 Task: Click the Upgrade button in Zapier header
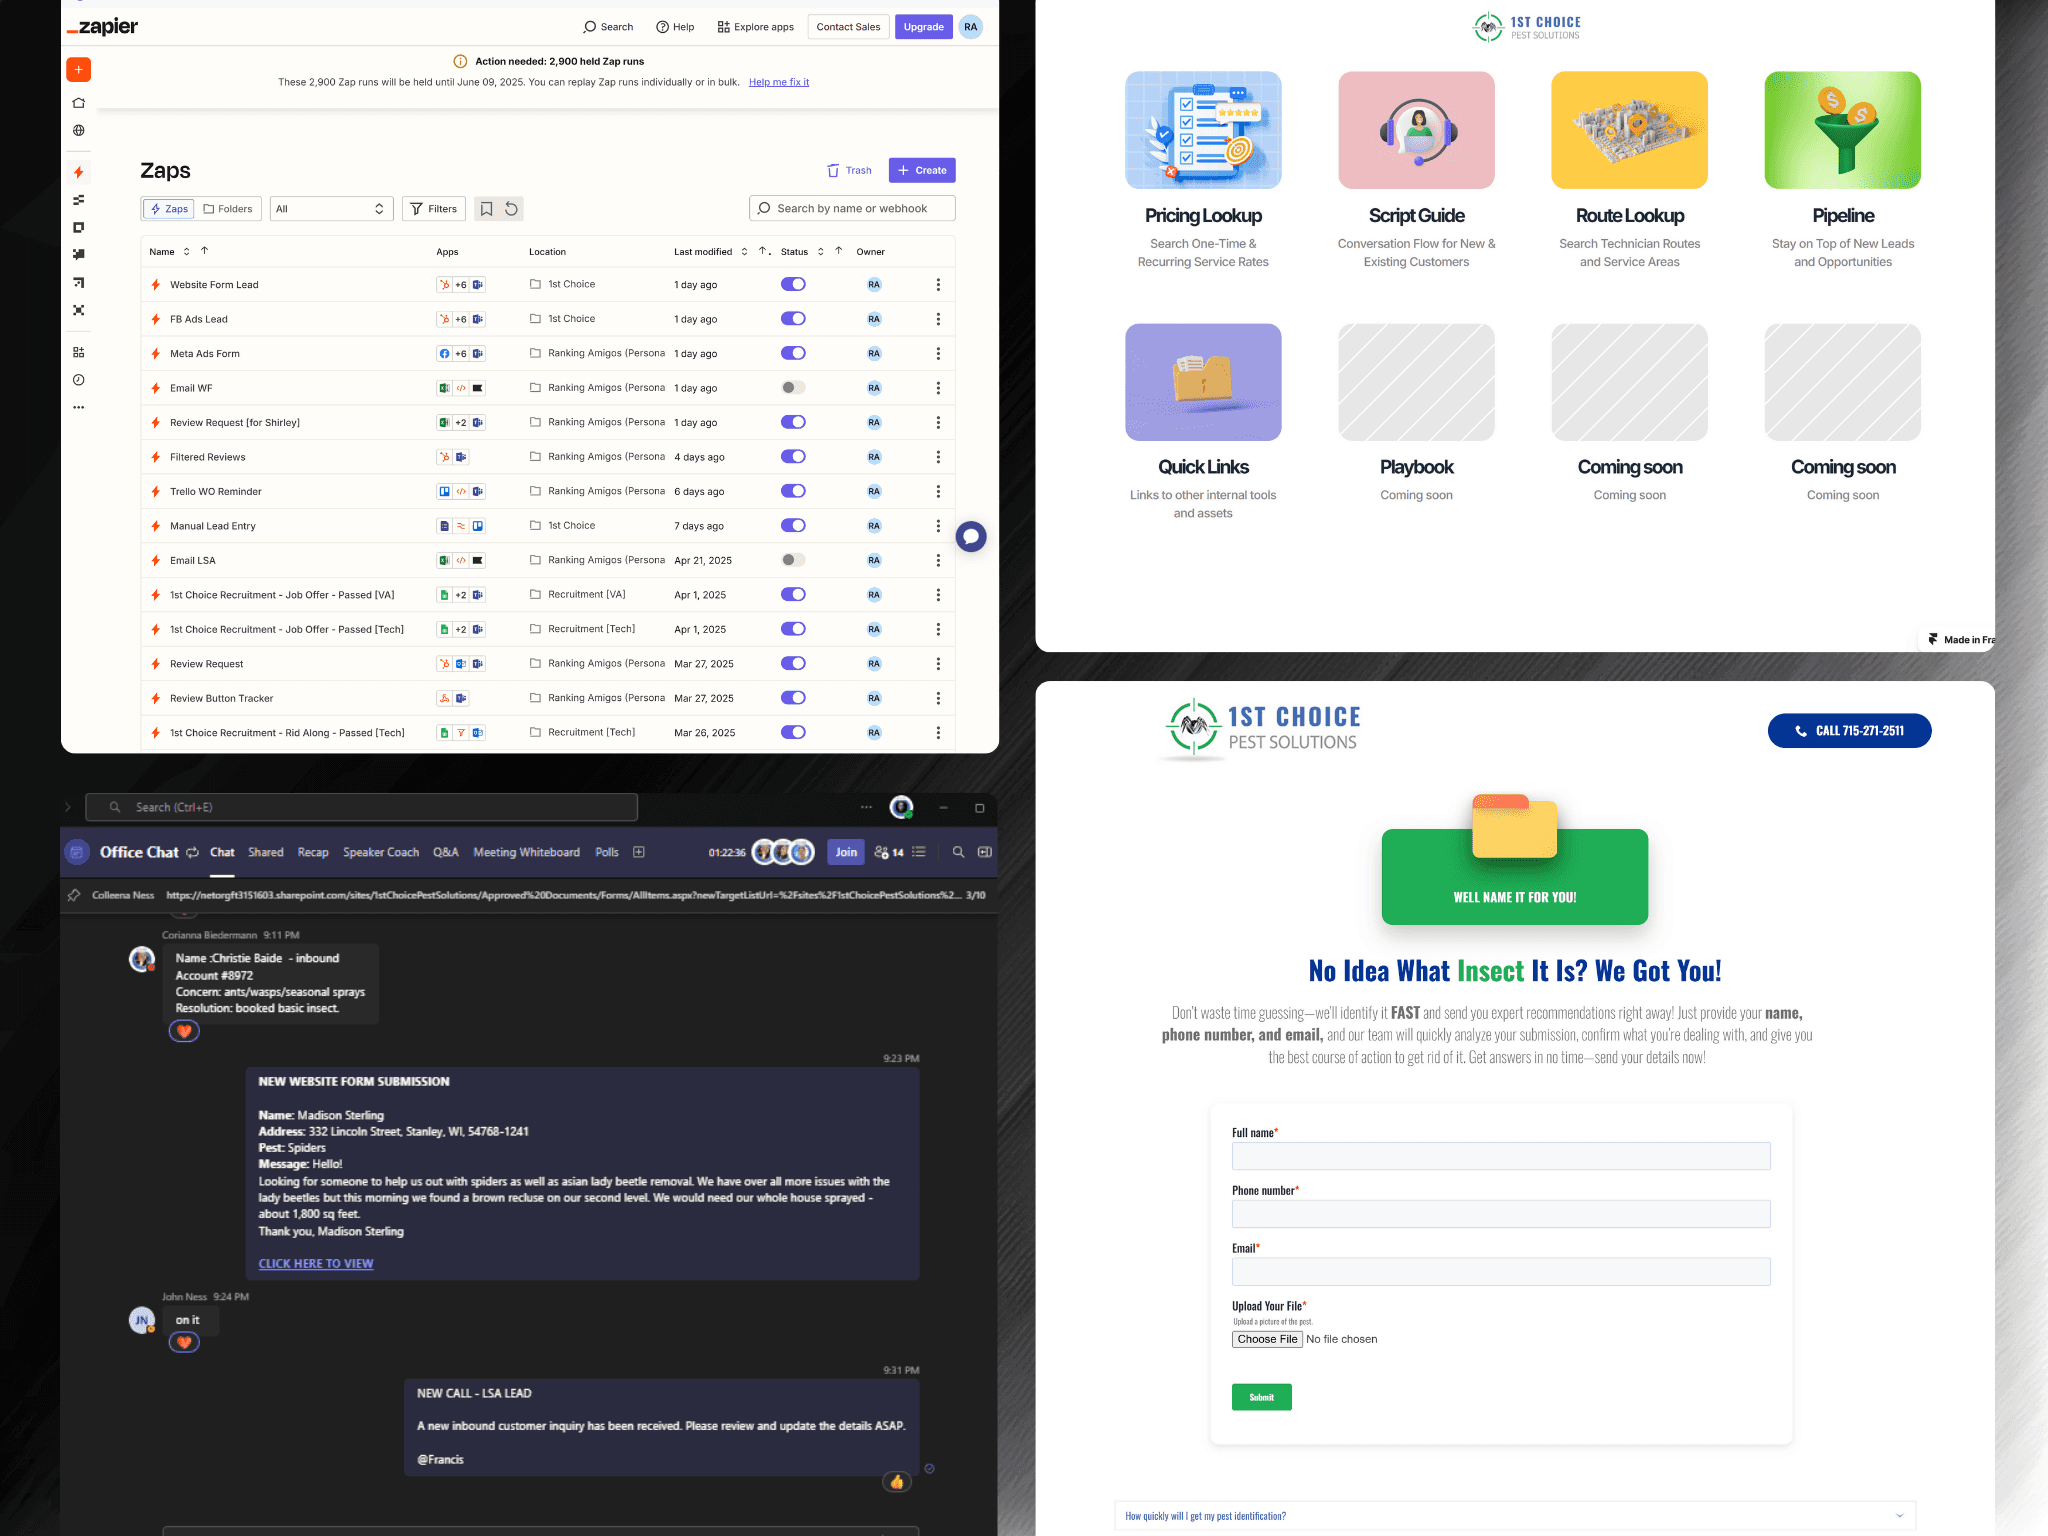coord(923,27)
